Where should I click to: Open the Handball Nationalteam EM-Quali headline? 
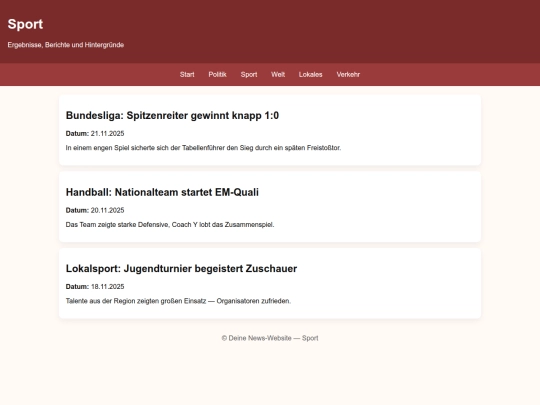tap(162, 192)
